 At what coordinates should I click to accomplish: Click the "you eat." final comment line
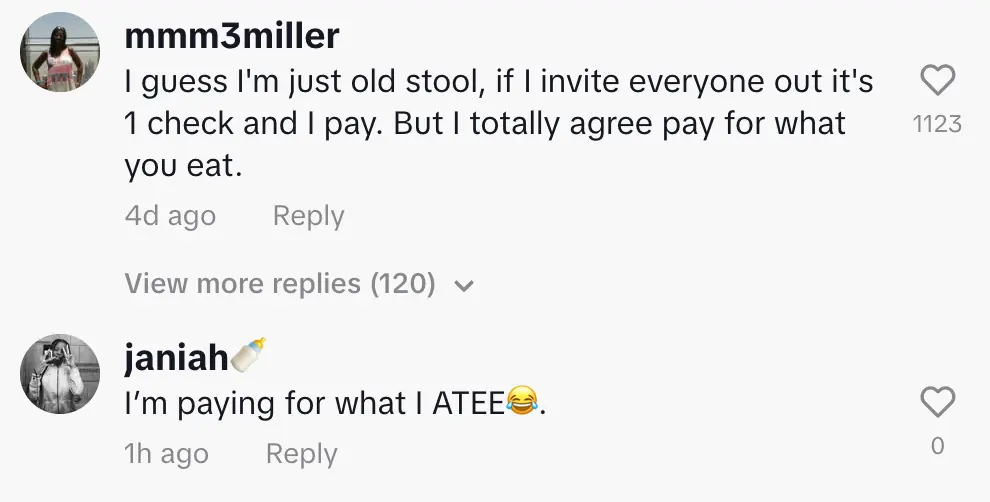[184, 166]
